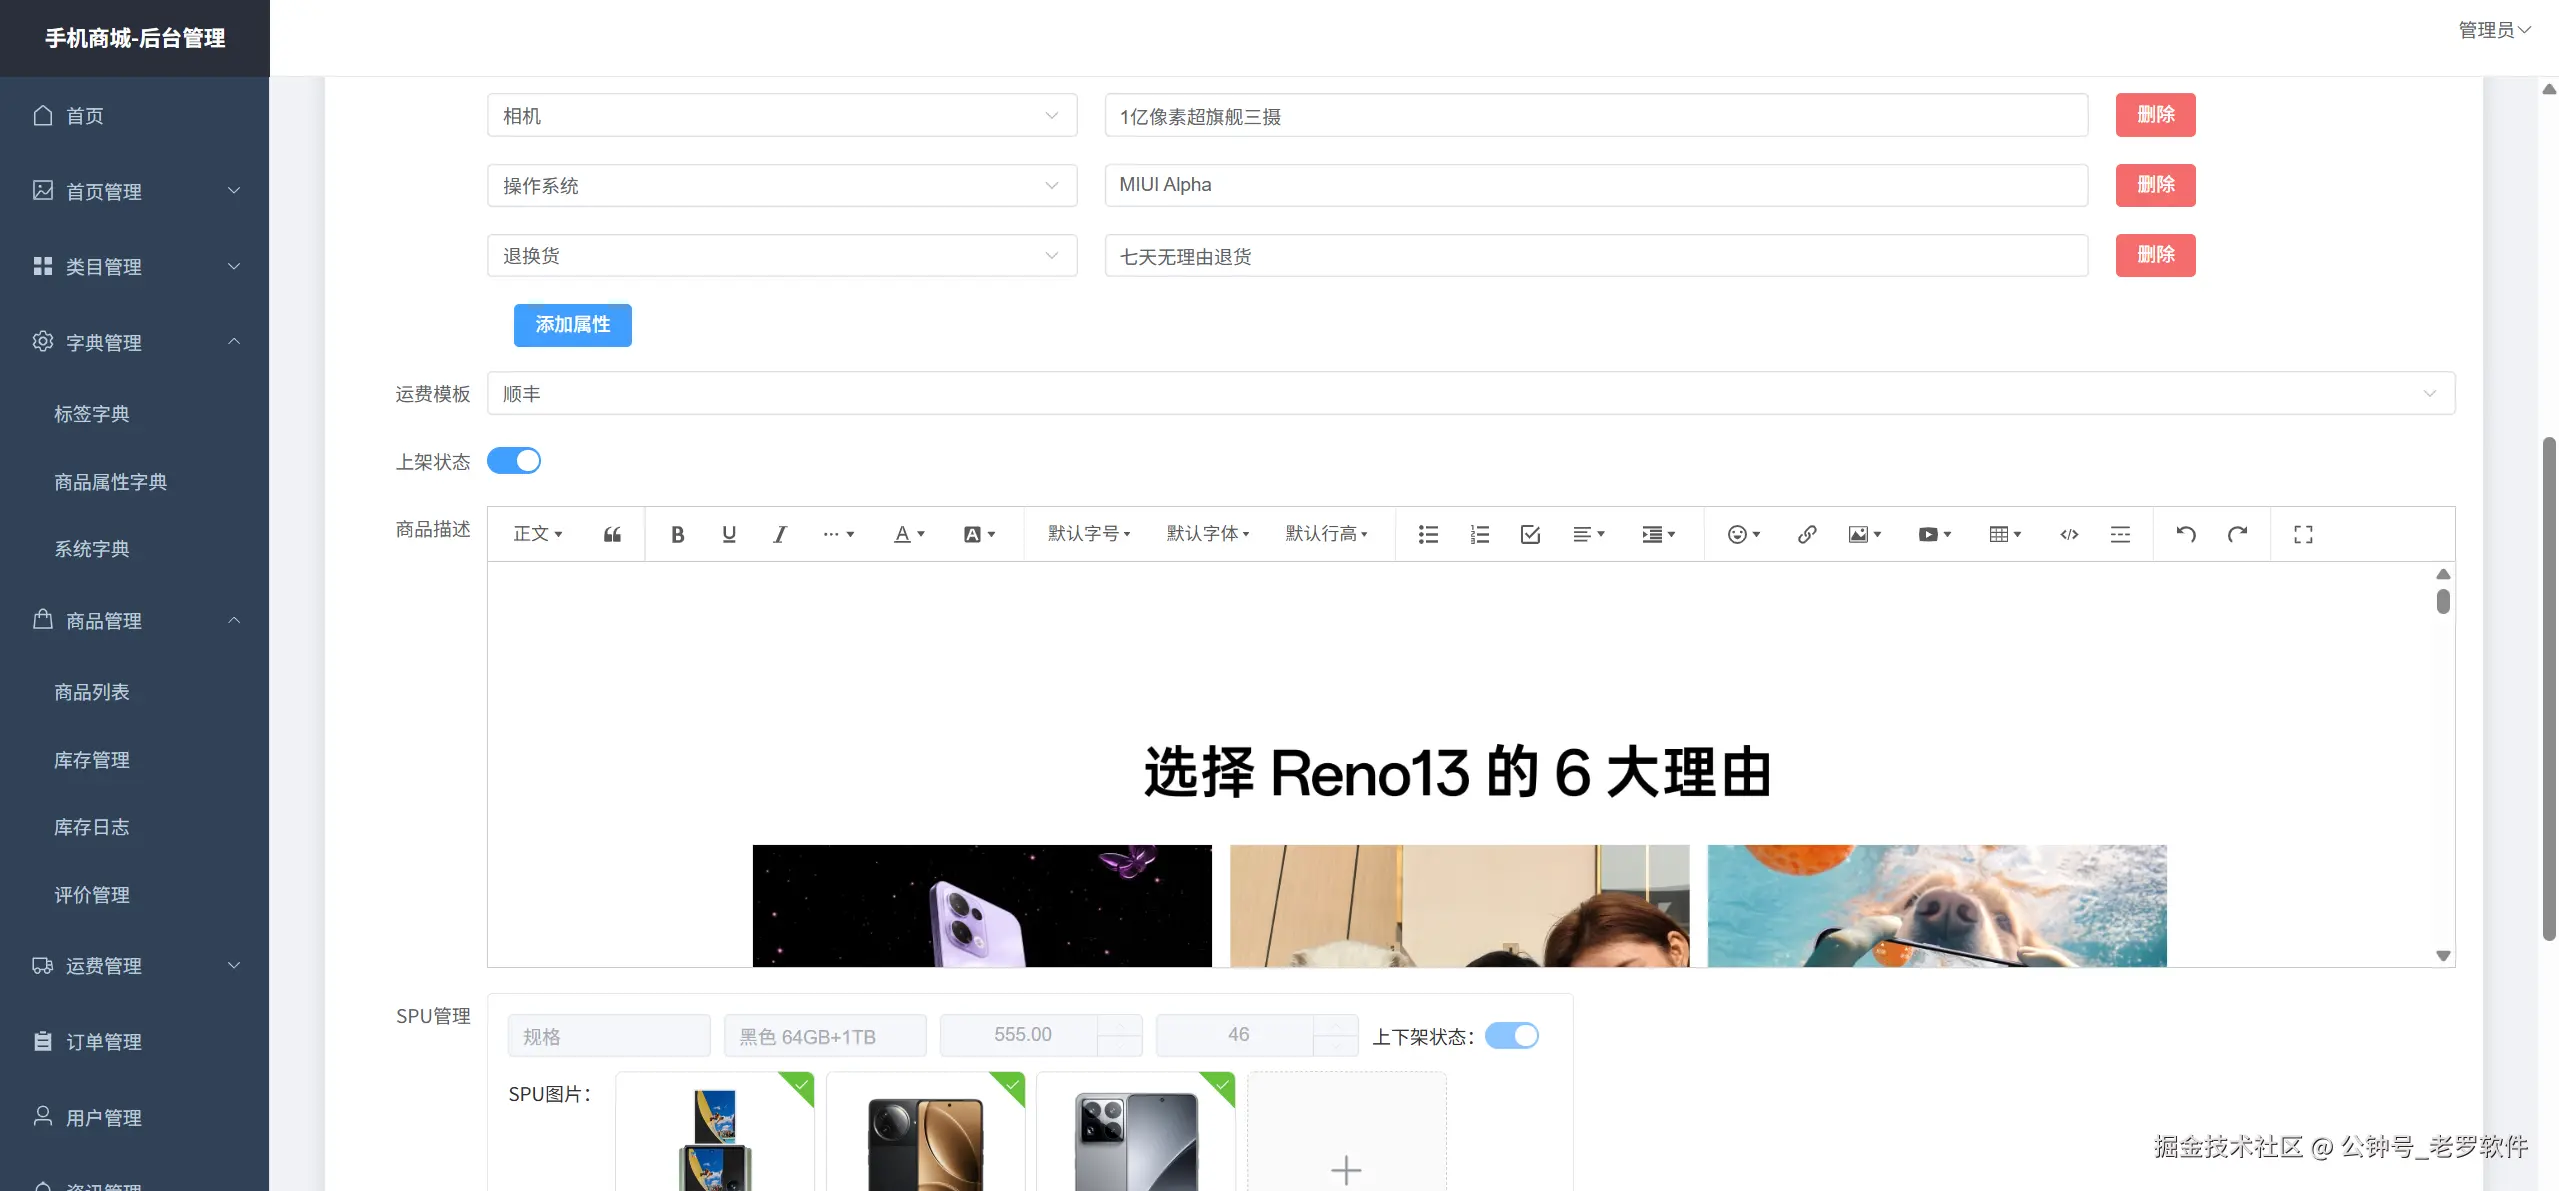Click the bold formatting icon
Image resolution: width=2559 pixels, height=1191 pixels.
(x=677, y=534)
